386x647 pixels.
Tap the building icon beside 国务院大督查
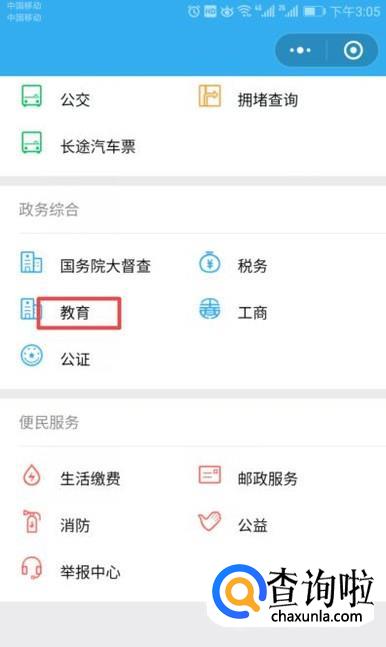point(31,262)
